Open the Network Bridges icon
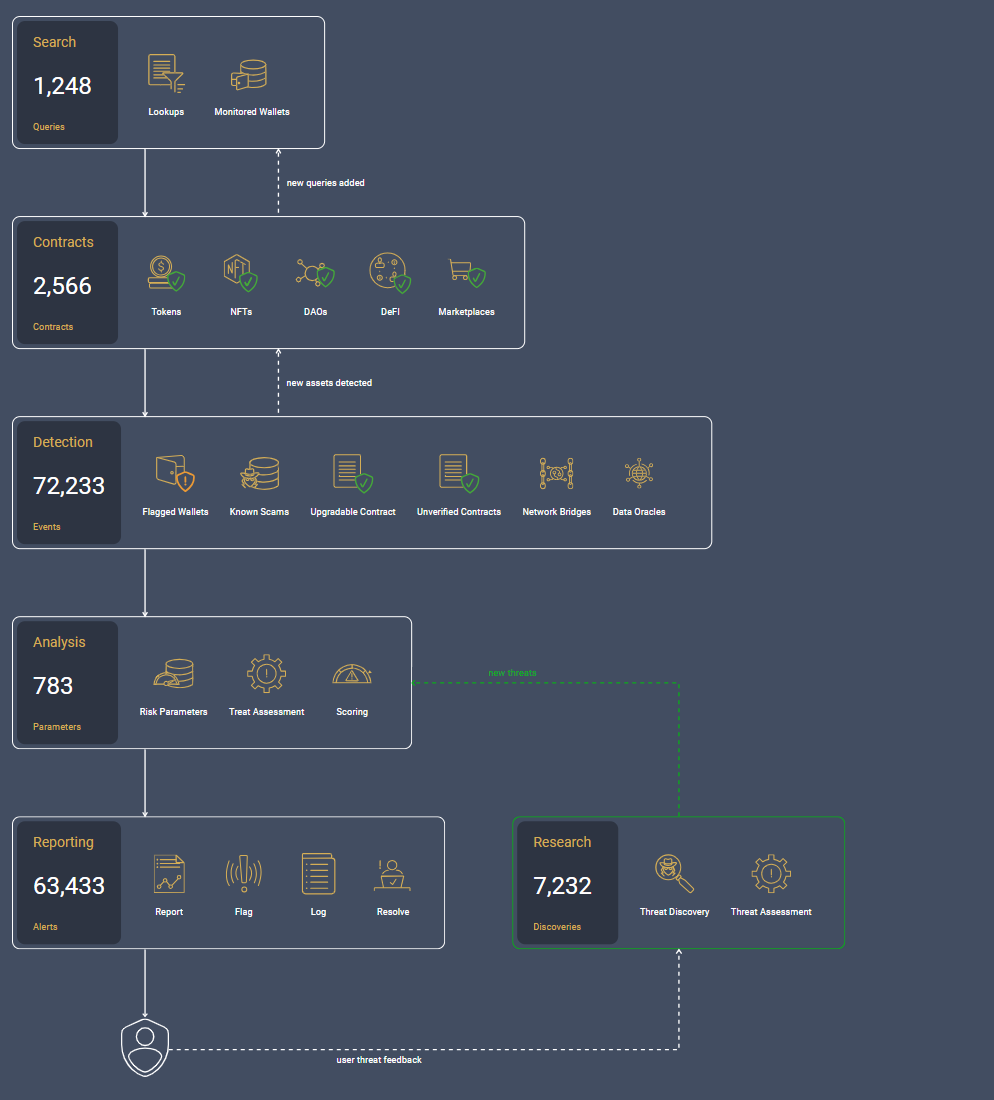This screenshot has height=1100, width=994. (x=556, y=474)
